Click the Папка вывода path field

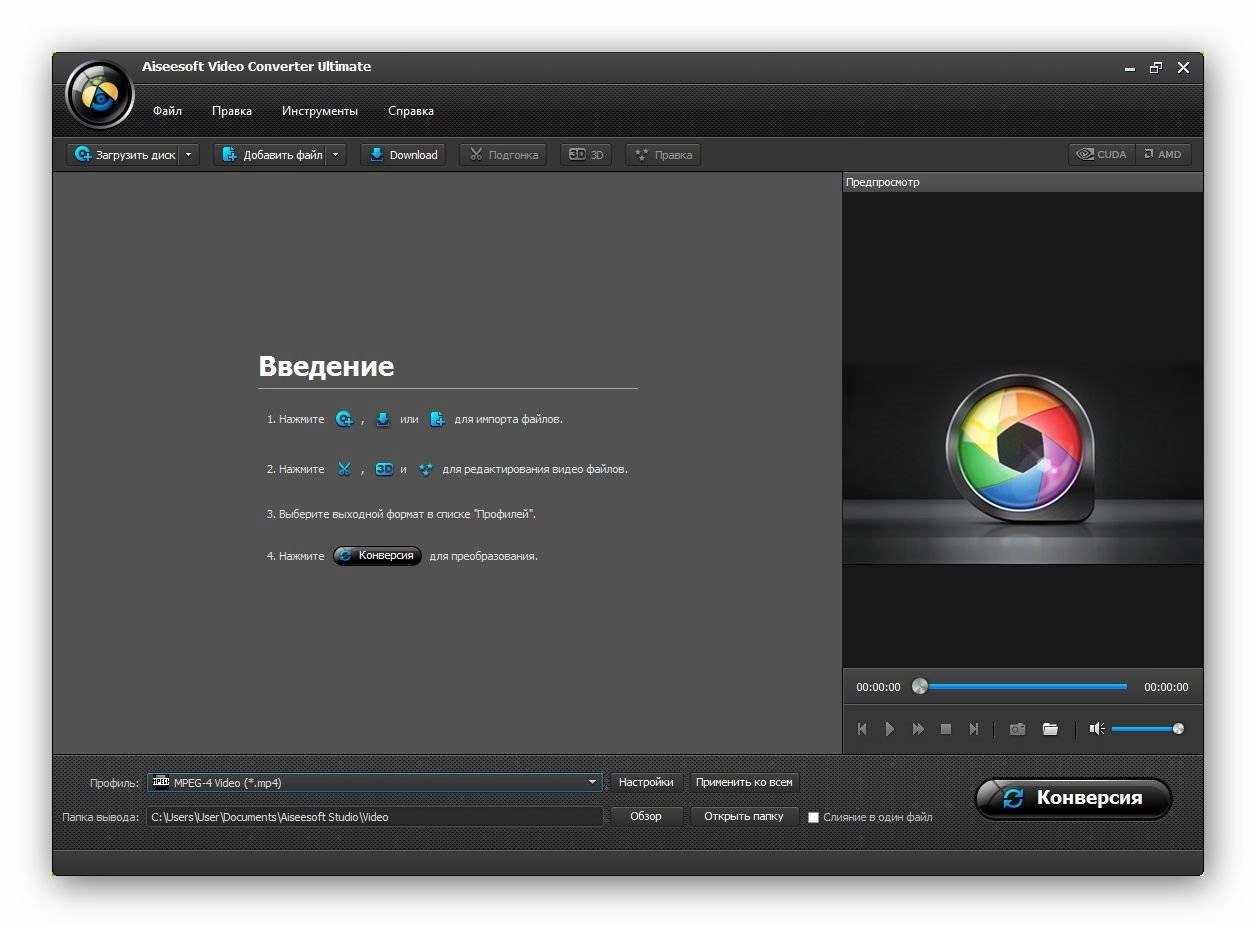375,817
